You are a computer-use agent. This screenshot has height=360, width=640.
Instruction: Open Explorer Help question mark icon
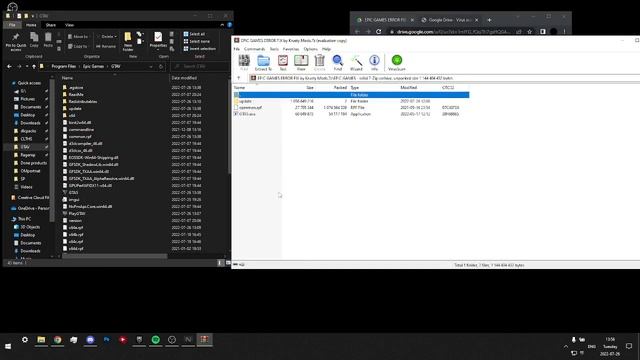point(229,25)
